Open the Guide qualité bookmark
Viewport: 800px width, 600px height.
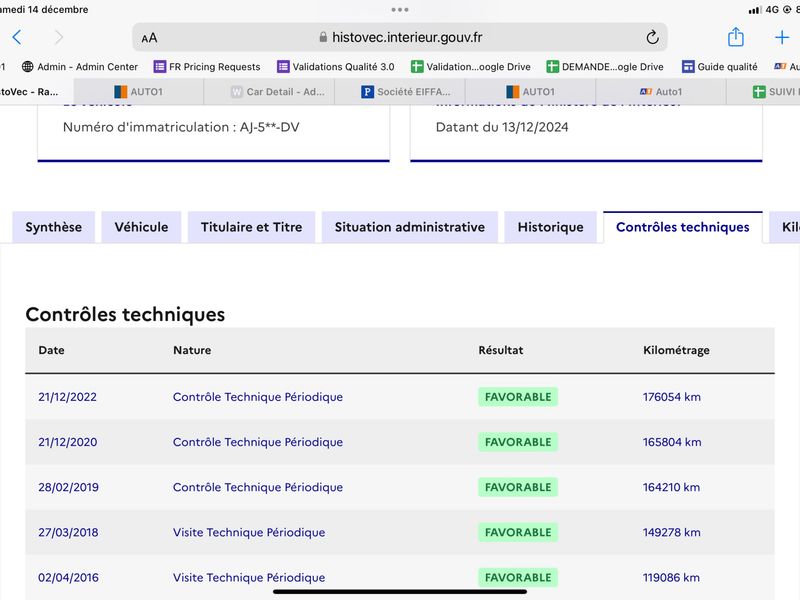[x=719, y=67]
